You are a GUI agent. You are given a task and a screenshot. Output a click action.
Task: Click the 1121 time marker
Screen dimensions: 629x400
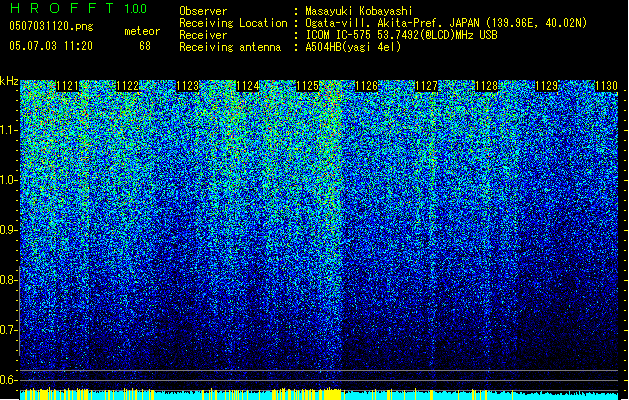point(67,86)
